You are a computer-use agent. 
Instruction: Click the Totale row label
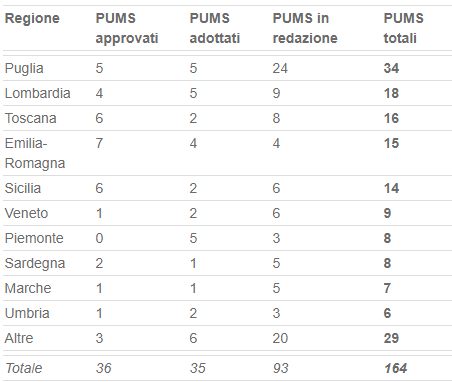click(24, 368)
